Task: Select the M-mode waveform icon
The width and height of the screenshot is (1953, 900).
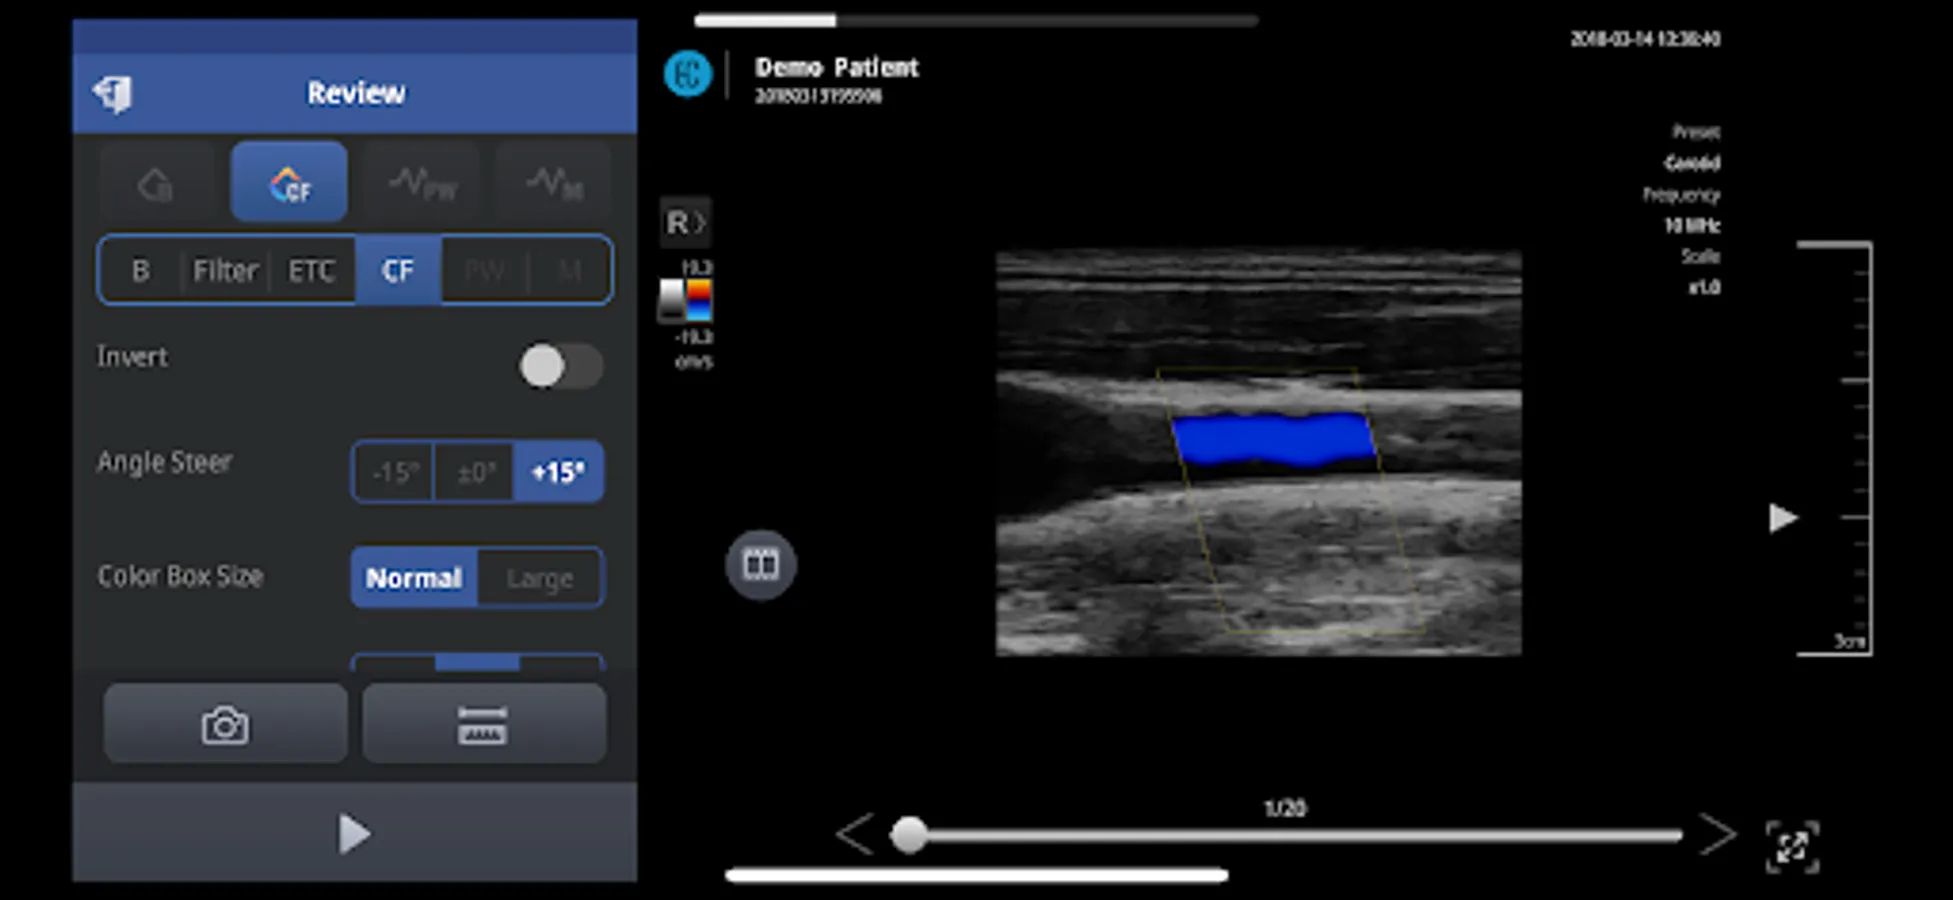Action: pos(554,182)
